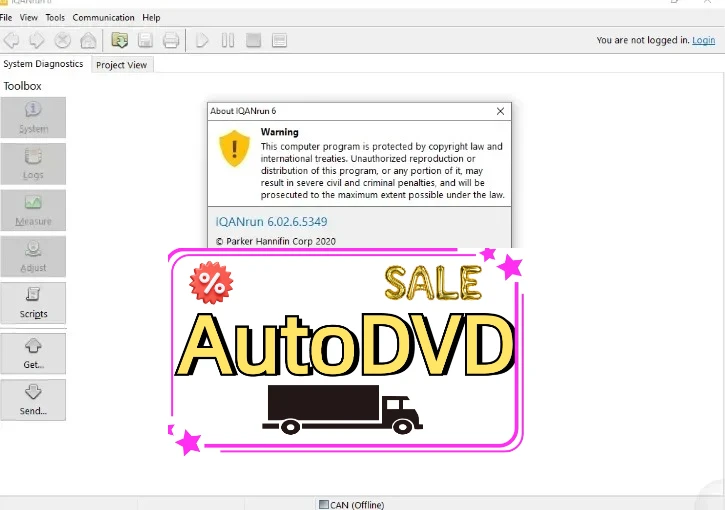The image size is (725, 510).
Task: Open Scripts in the Toolbox
Action: (x=33, y=303)
